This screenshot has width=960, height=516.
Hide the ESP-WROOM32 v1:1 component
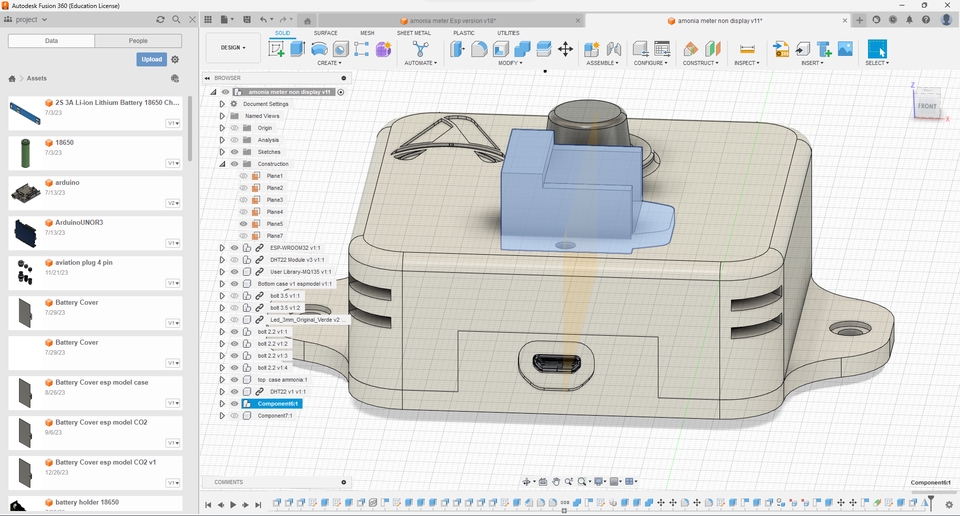234,248
